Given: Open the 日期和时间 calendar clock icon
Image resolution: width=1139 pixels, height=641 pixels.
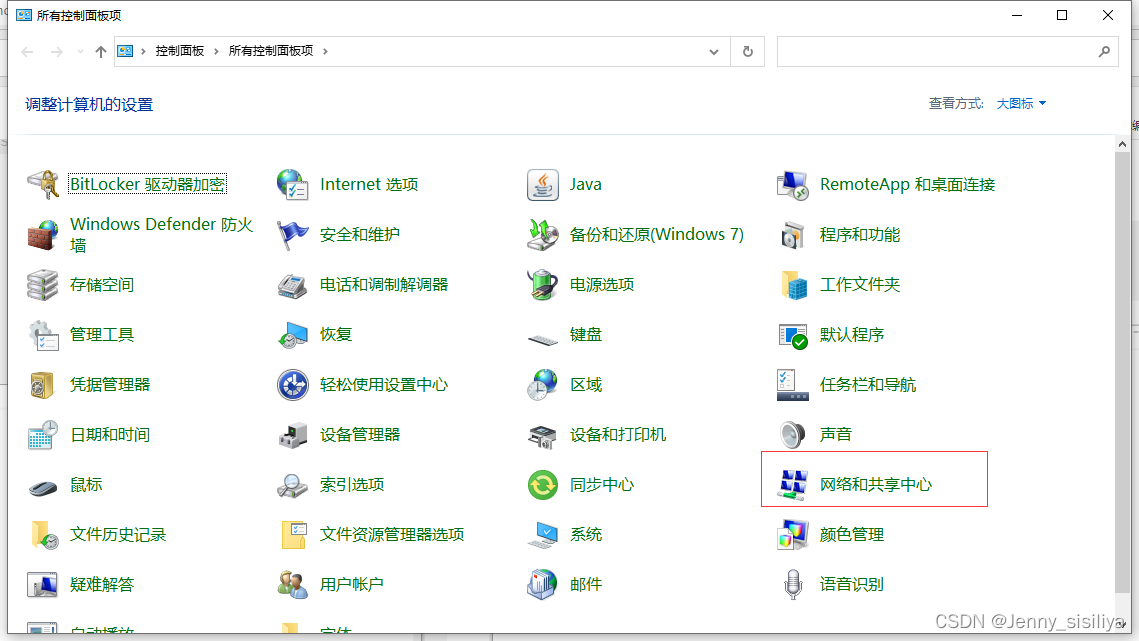Looking at the screenshot, I should (43, 435).
